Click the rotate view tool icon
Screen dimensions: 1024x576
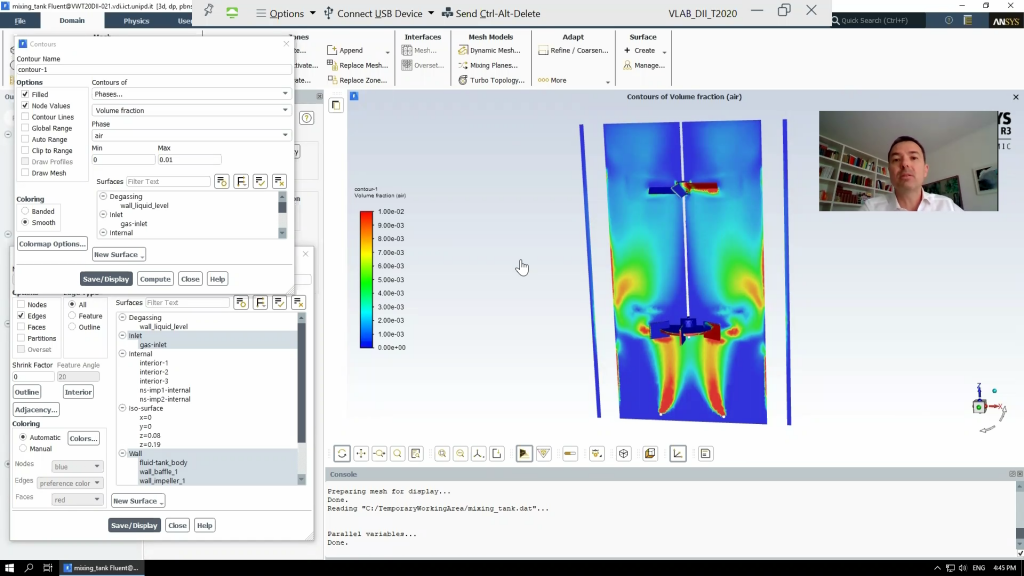[x=342, y=454]
